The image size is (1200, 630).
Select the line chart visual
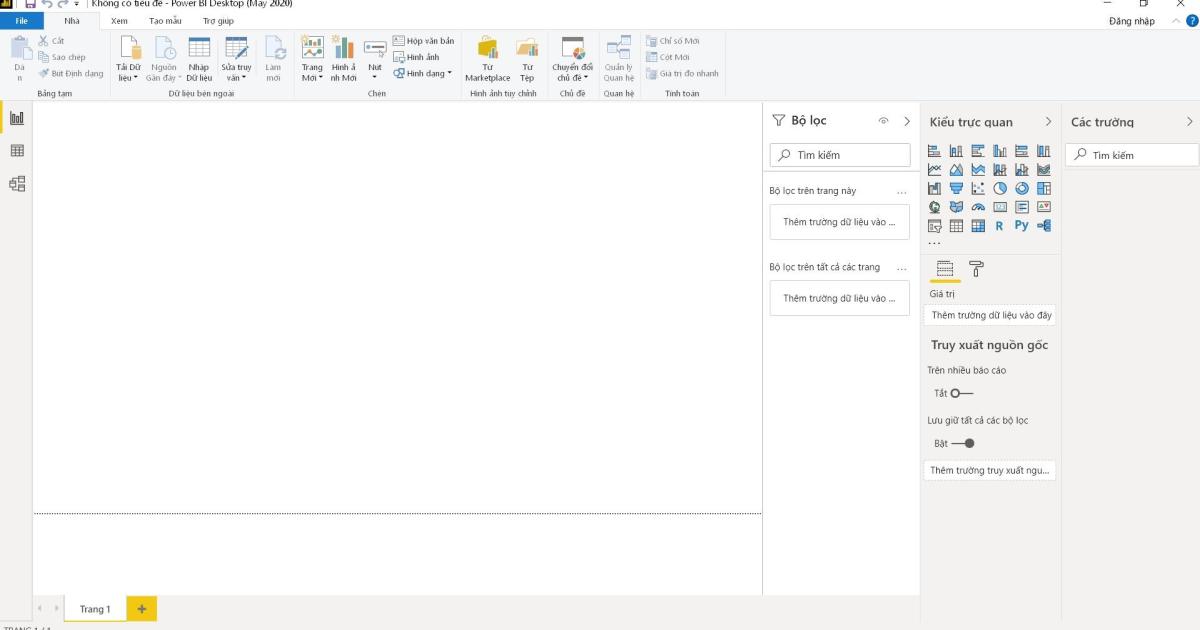coord(934,169)
